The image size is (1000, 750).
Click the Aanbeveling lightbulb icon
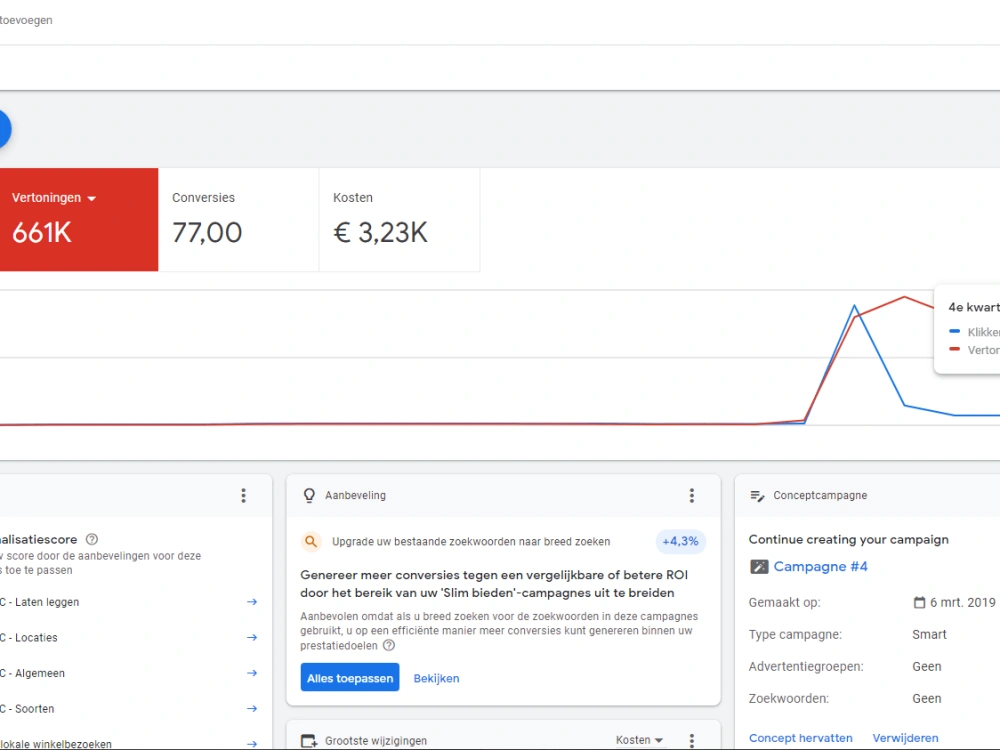tap(309, 496)
